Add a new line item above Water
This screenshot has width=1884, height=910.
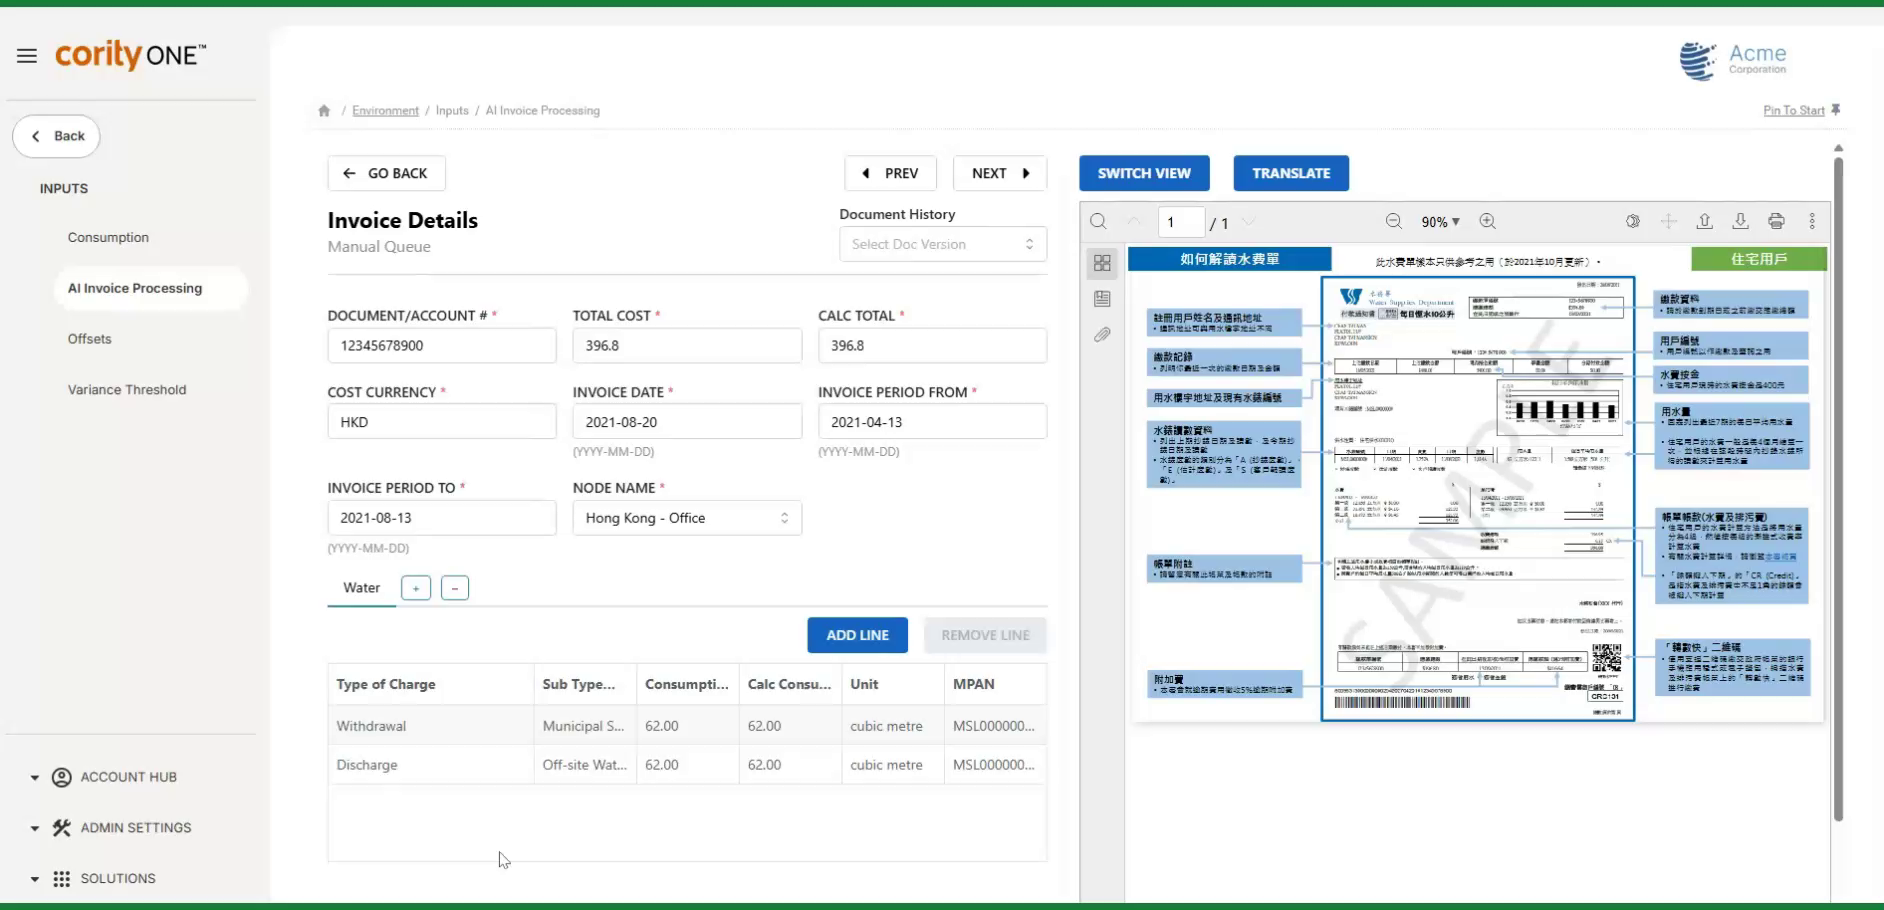(x=415, y=588)
